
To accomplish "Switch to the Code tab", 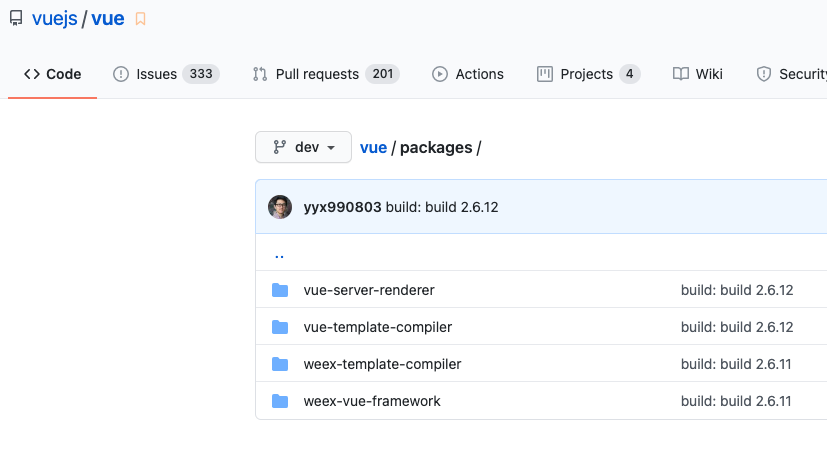I will (53, 74).
